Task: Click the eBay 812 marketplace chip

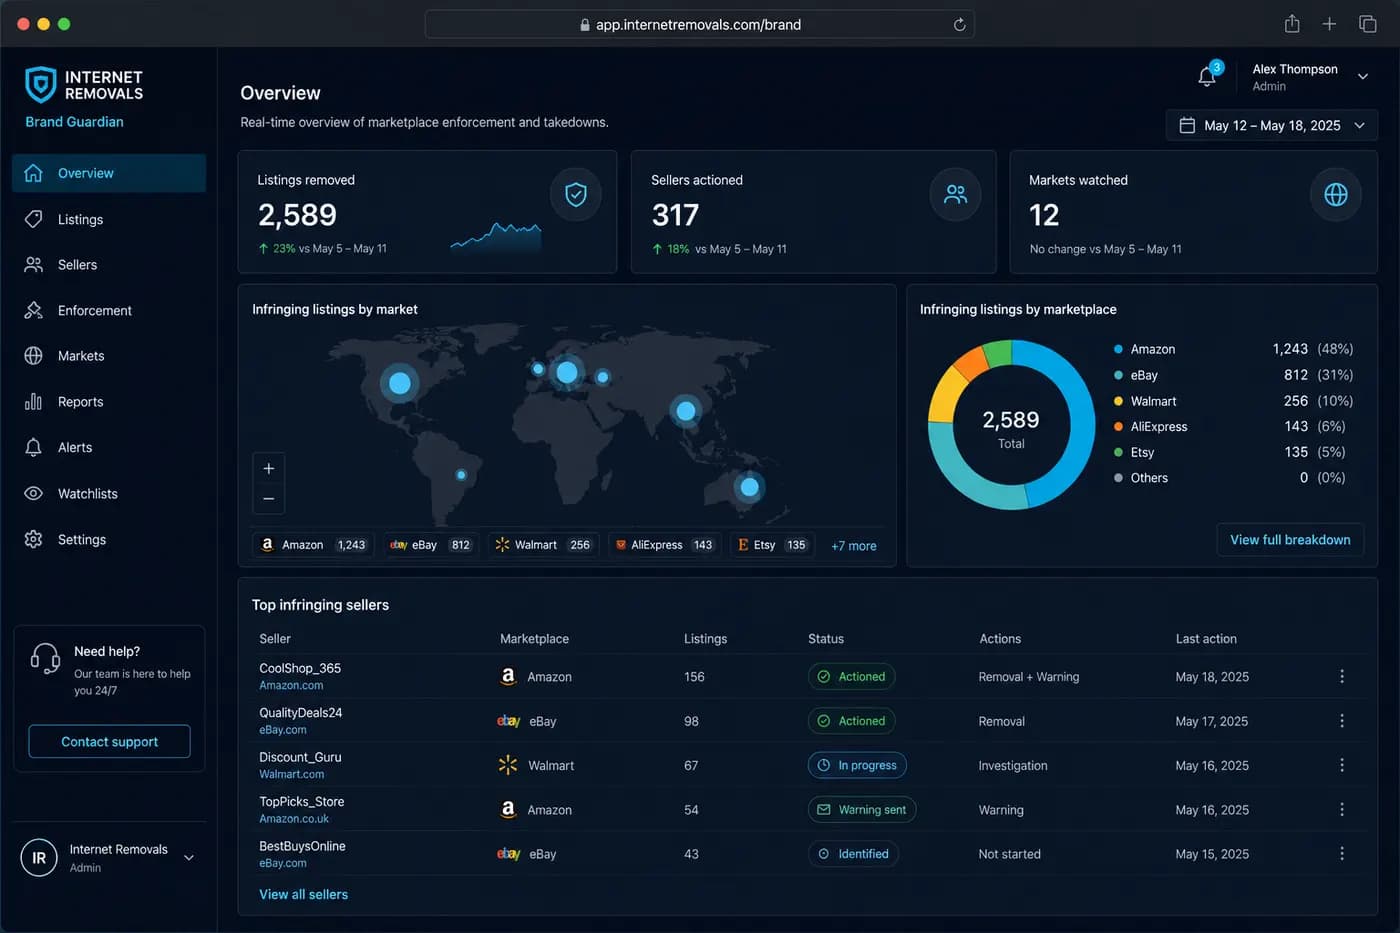Action: pyautogui.click(x=430, y=545)
